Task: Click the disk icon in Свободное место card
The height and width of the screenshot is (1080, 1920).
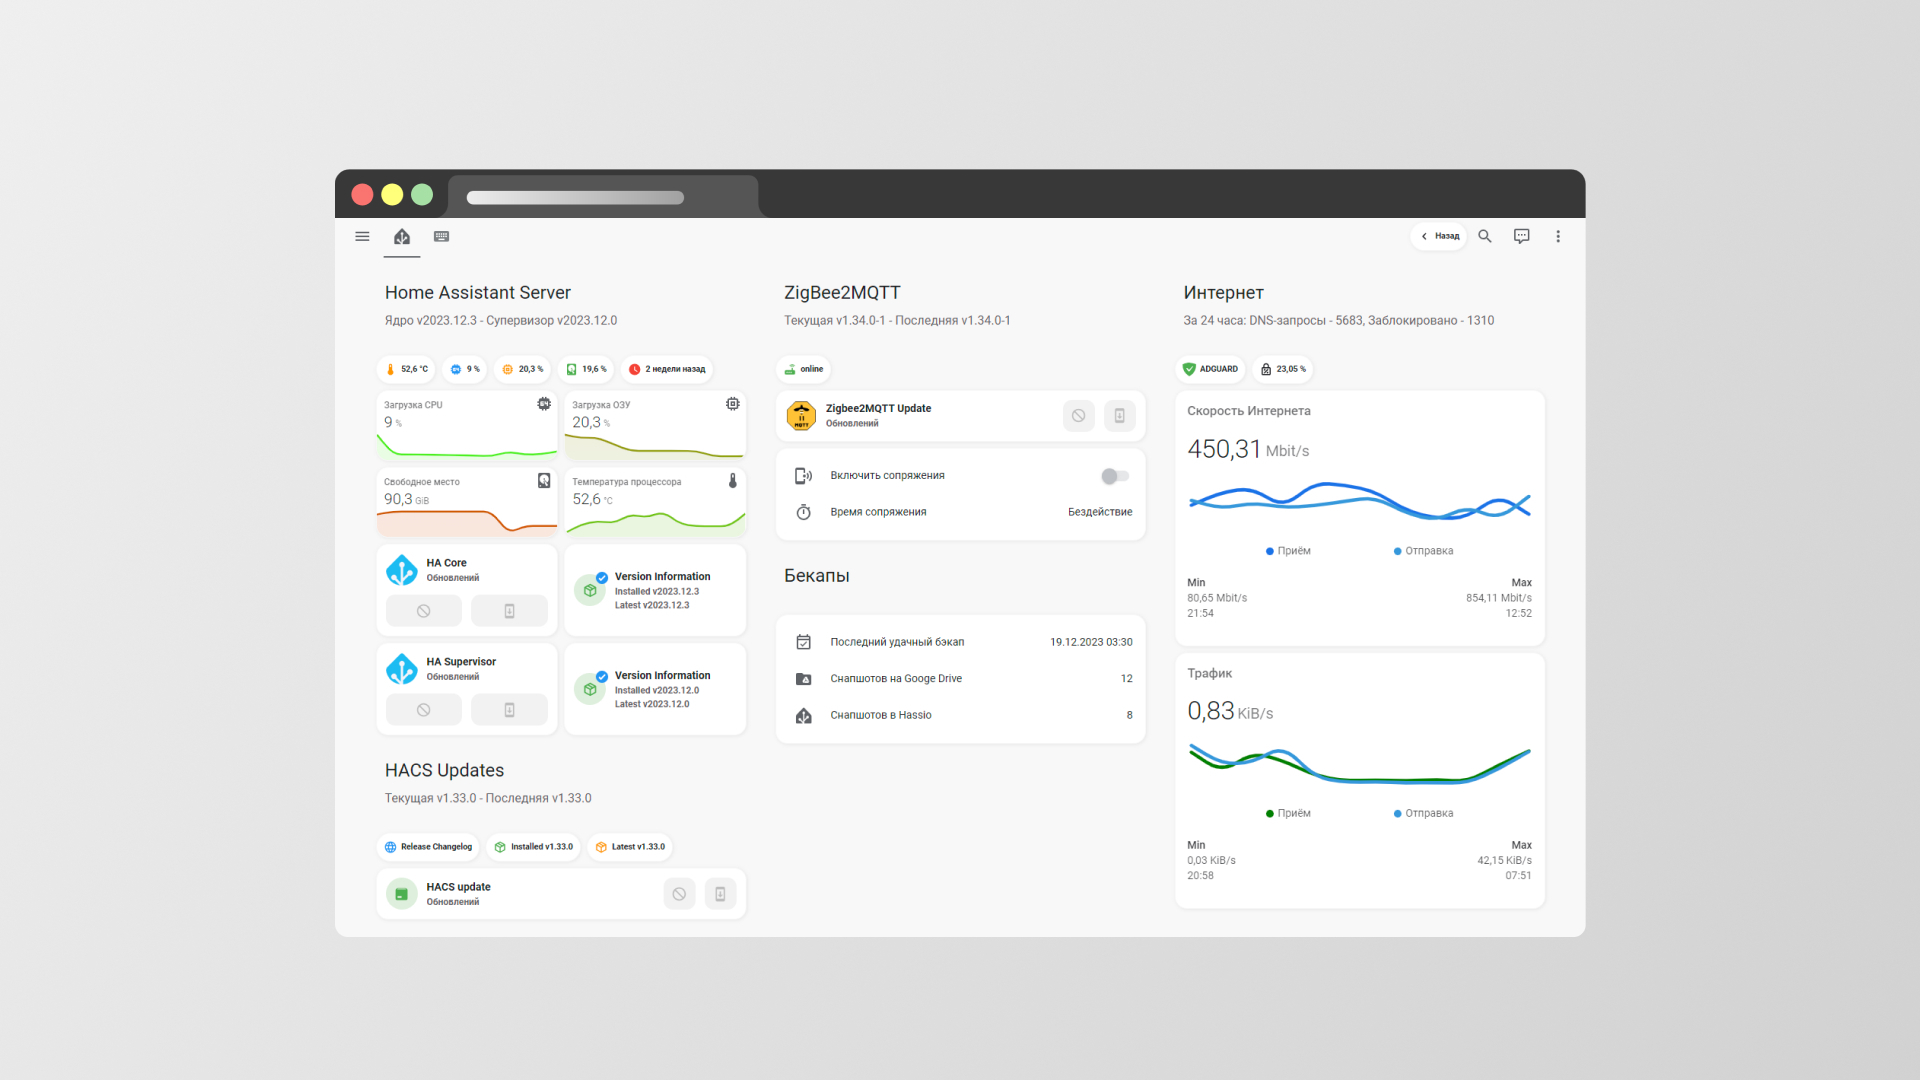Action: tap(544, 481)
